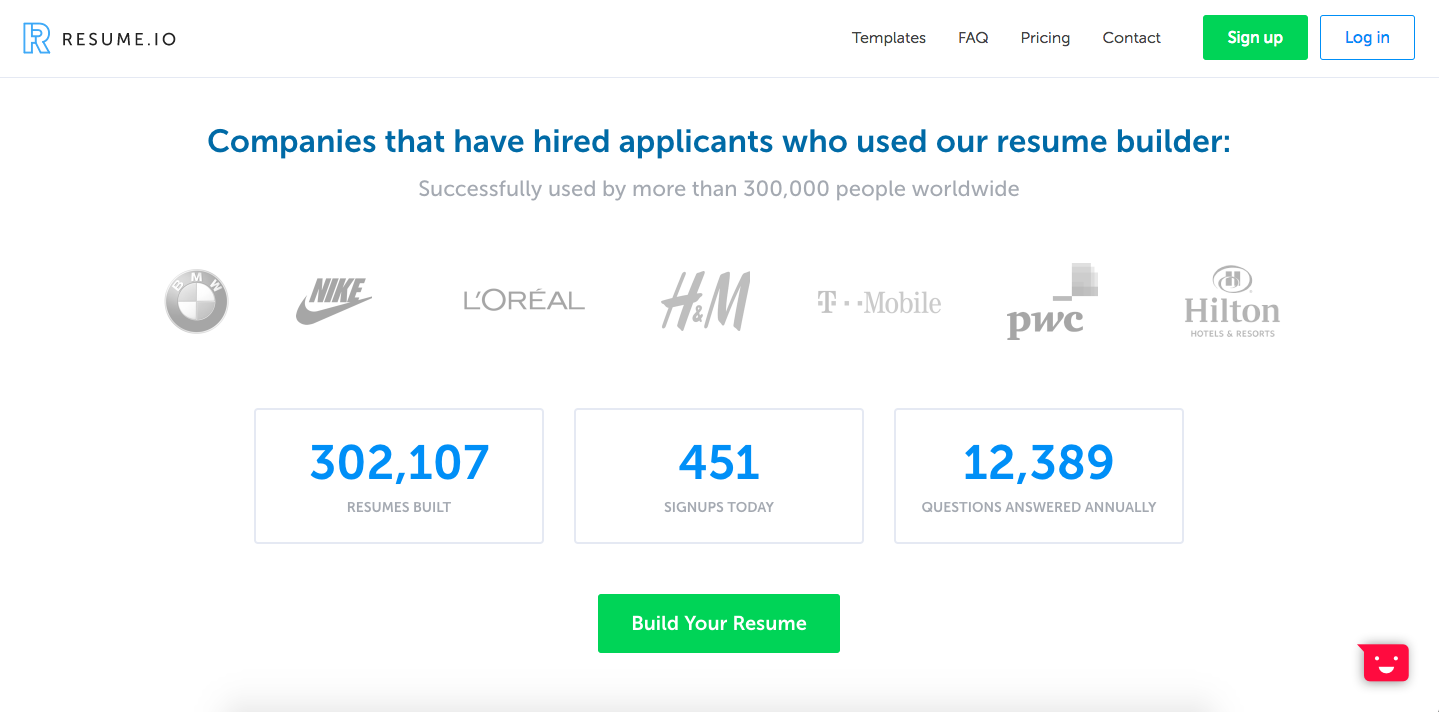This screenshot has height=712, width=1439.
Task: Select the 12,389 Questions Answered Annually card
Action: point(1039,476)
